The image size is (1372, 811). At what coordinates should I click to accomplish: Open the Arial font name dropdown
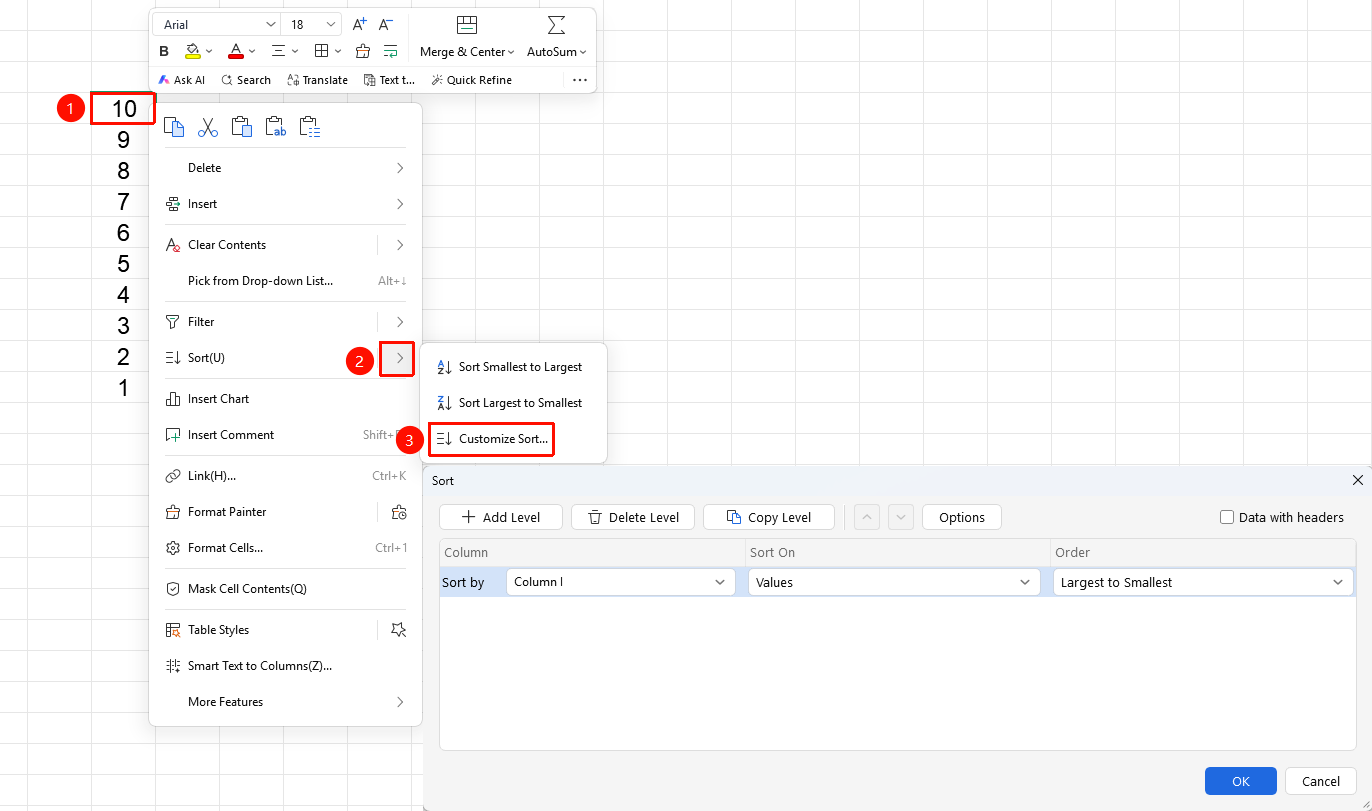click(x=217, y=24)
